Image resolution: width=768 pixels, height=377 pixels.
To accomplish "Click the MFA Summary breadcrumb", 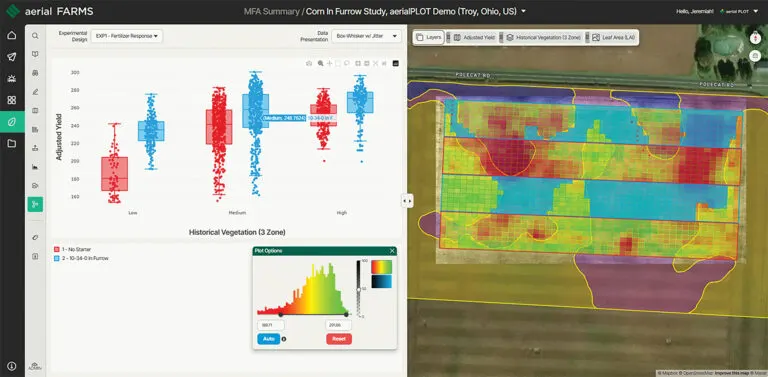I will 272,11.
